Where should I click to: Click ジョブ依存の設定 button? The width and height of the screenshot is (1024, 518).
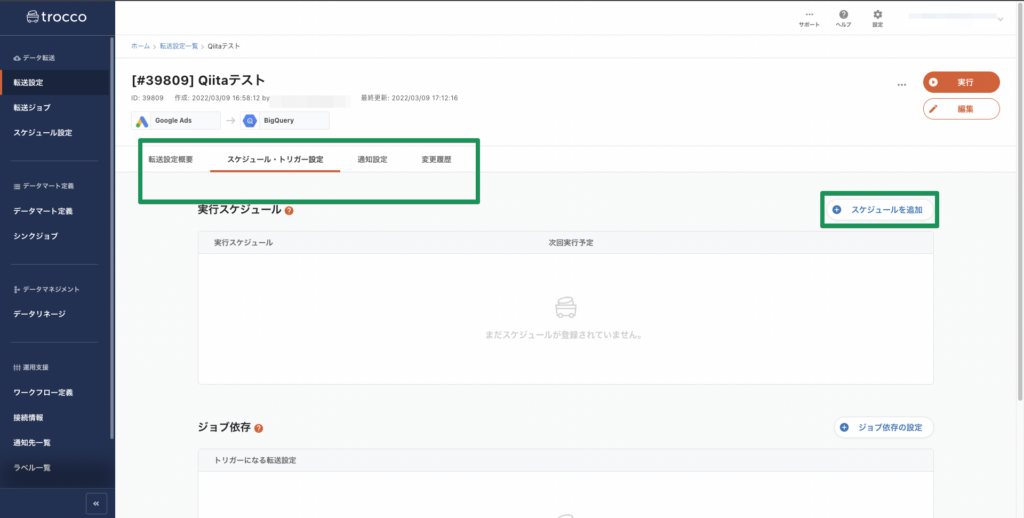(x=884, y=427)
